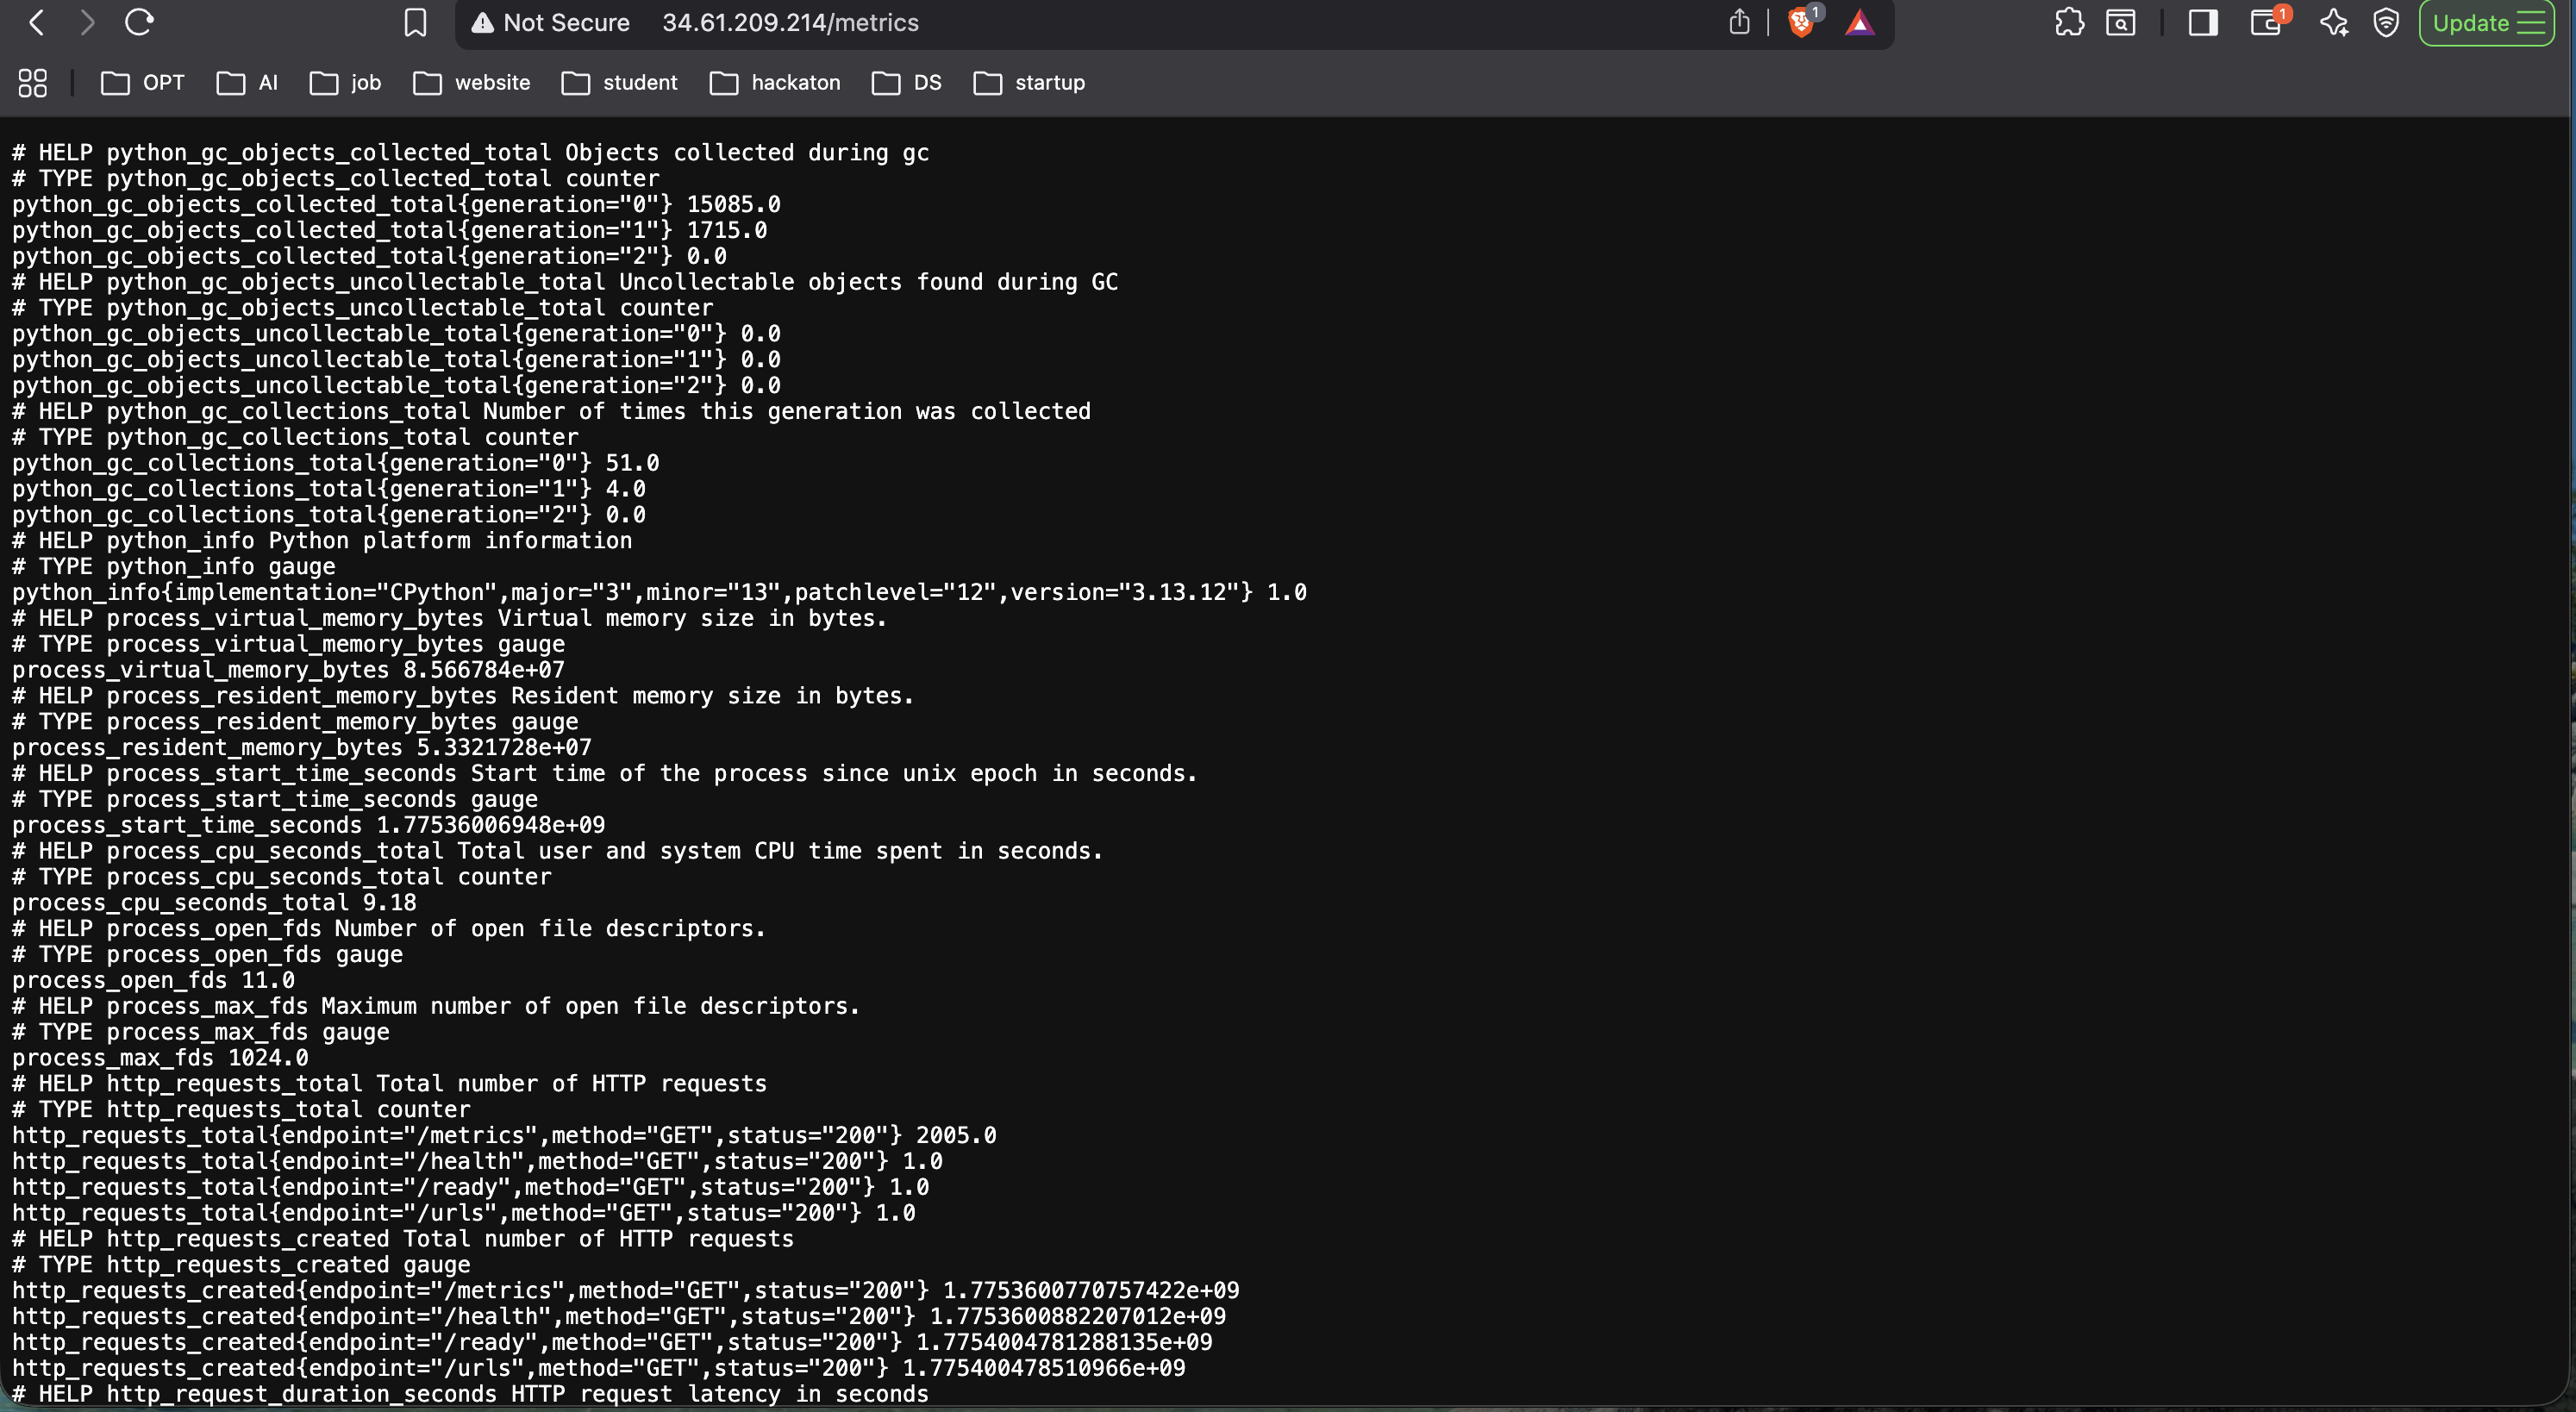This screenshot has height=1412, width=2576.
Task: Click the Brave VPN shield icon
Action: coord(2386,23)
